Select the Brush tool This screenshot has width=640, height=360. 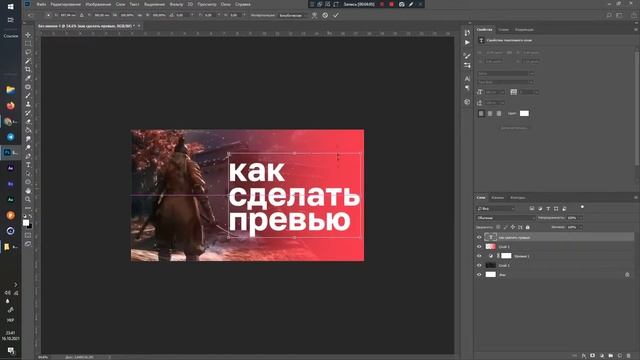[28, 96]
